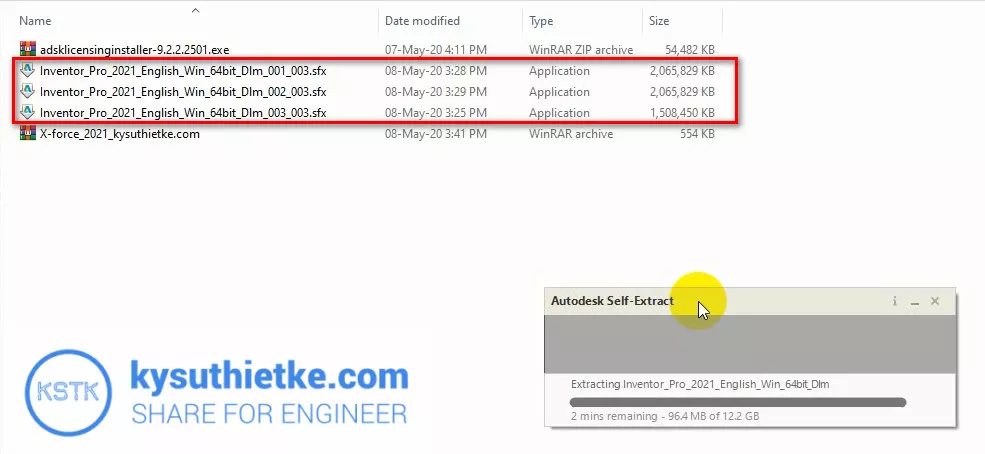Click the adsklicensinginstaller WinRAR file icon
985x454 pixels.
tap(28, 49)
